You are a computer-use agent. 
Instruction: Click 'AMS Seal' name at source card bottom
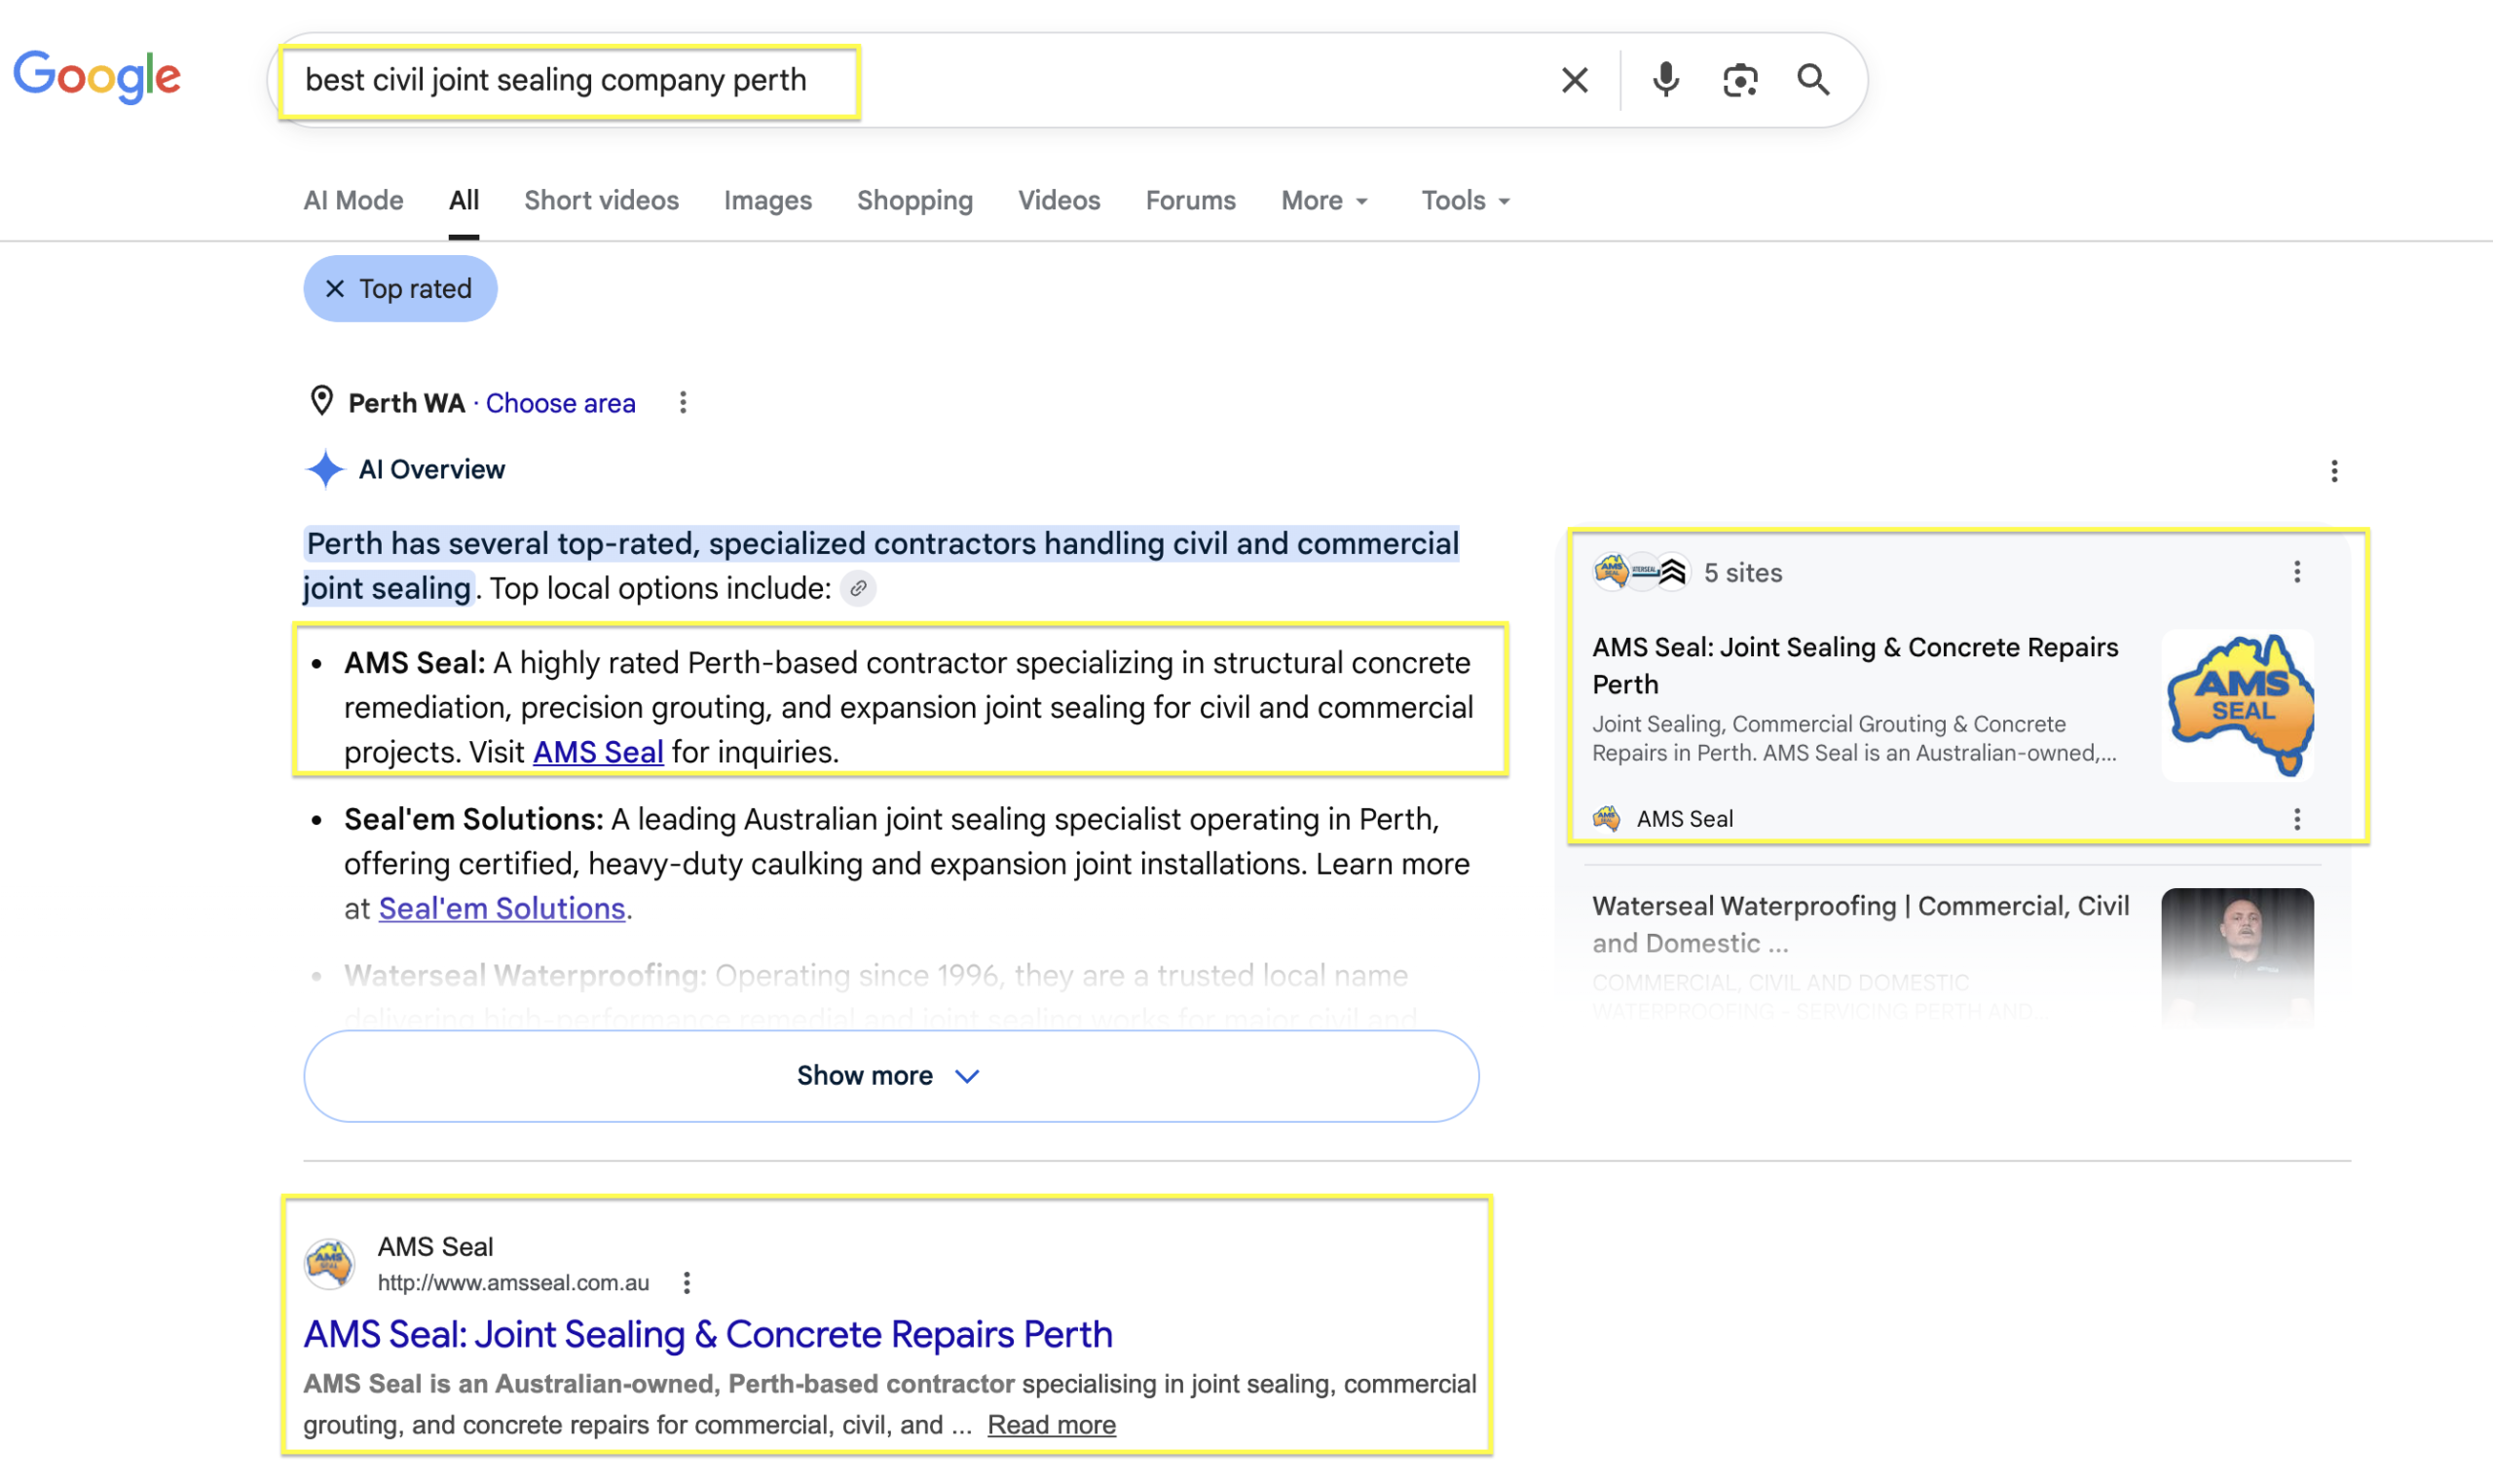[x=1685, y=819]
